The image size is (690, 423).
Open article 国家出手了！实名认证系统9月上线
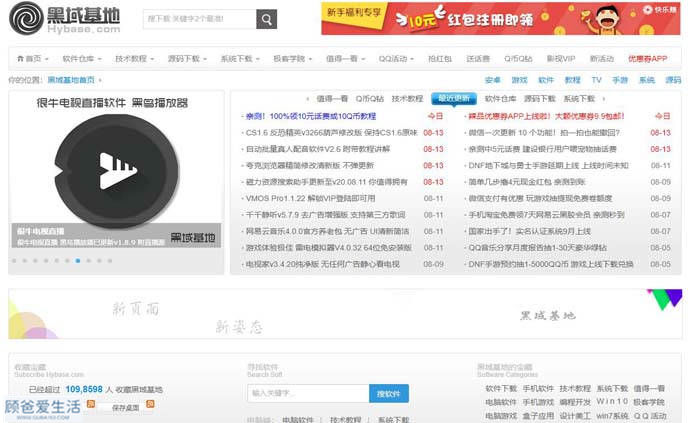(529, 231)
